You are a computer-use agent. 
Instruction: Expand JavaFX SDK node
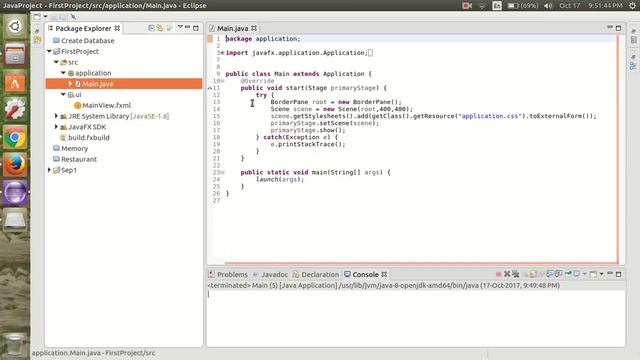click(x=56, y=127)
